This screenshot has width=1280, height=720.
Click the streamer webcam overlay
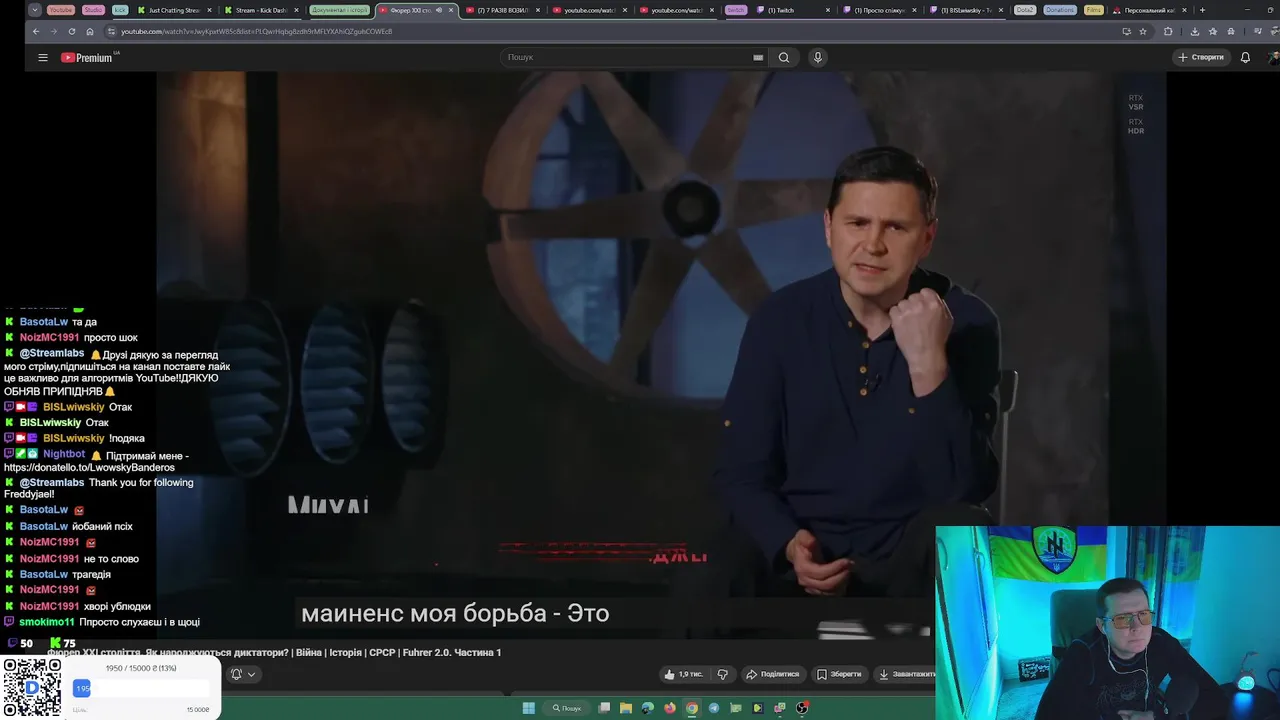1107,622
